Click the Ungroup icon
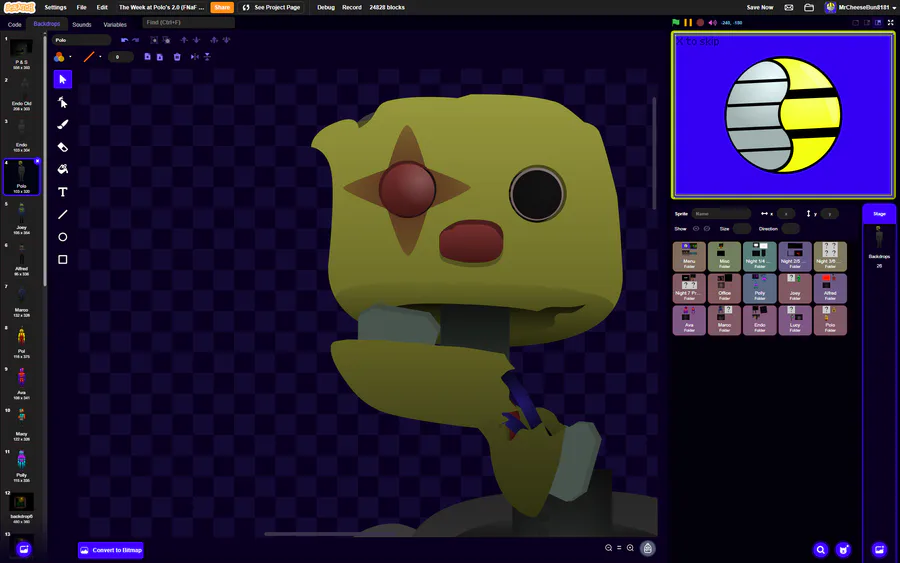This screenshot has width=900, height=563. coord(166,40)
